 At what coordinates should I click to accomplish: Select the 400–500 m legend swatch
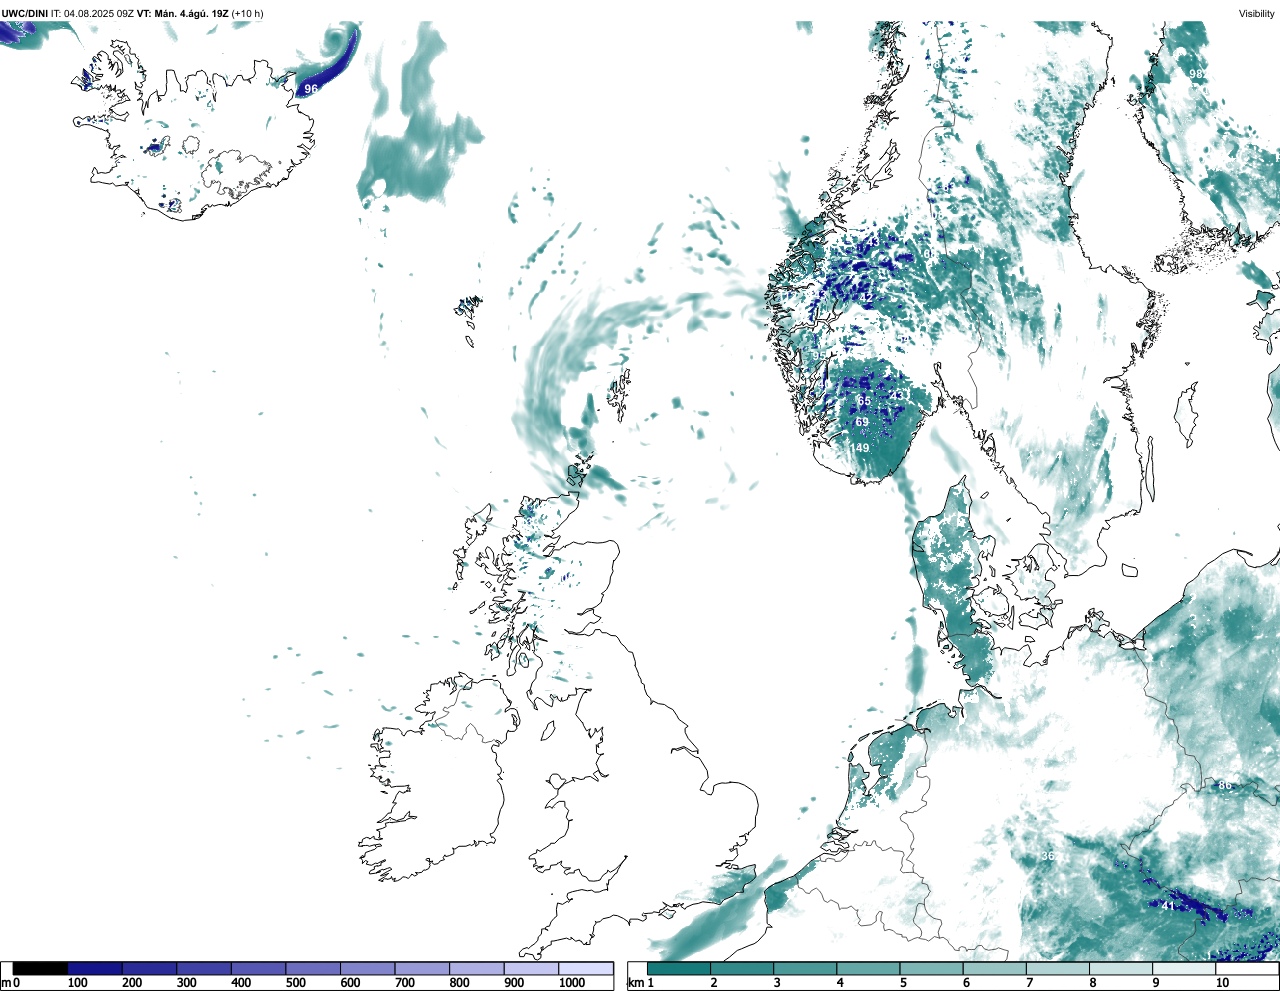coord(259,969)
